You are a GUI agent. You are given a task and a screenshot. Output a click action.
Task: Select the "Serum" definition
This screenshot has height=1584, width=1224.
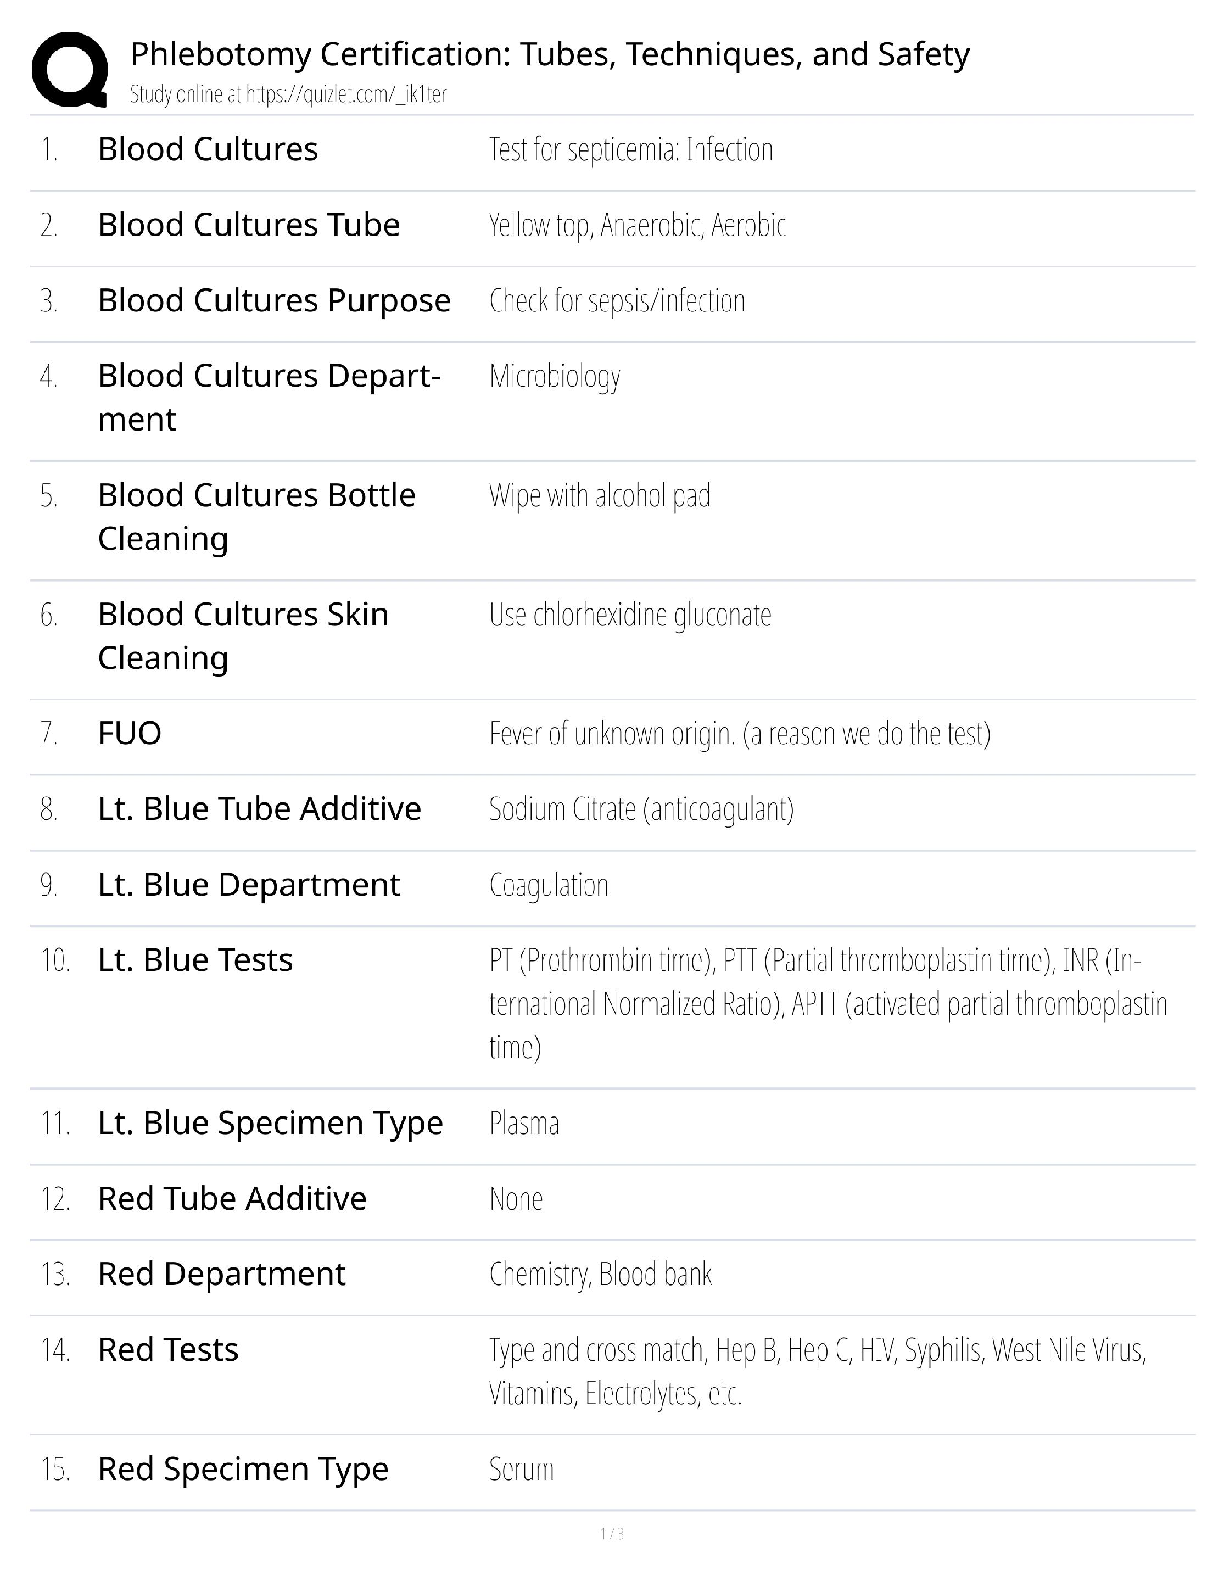pyautogui.click(x=521, y=1469)
